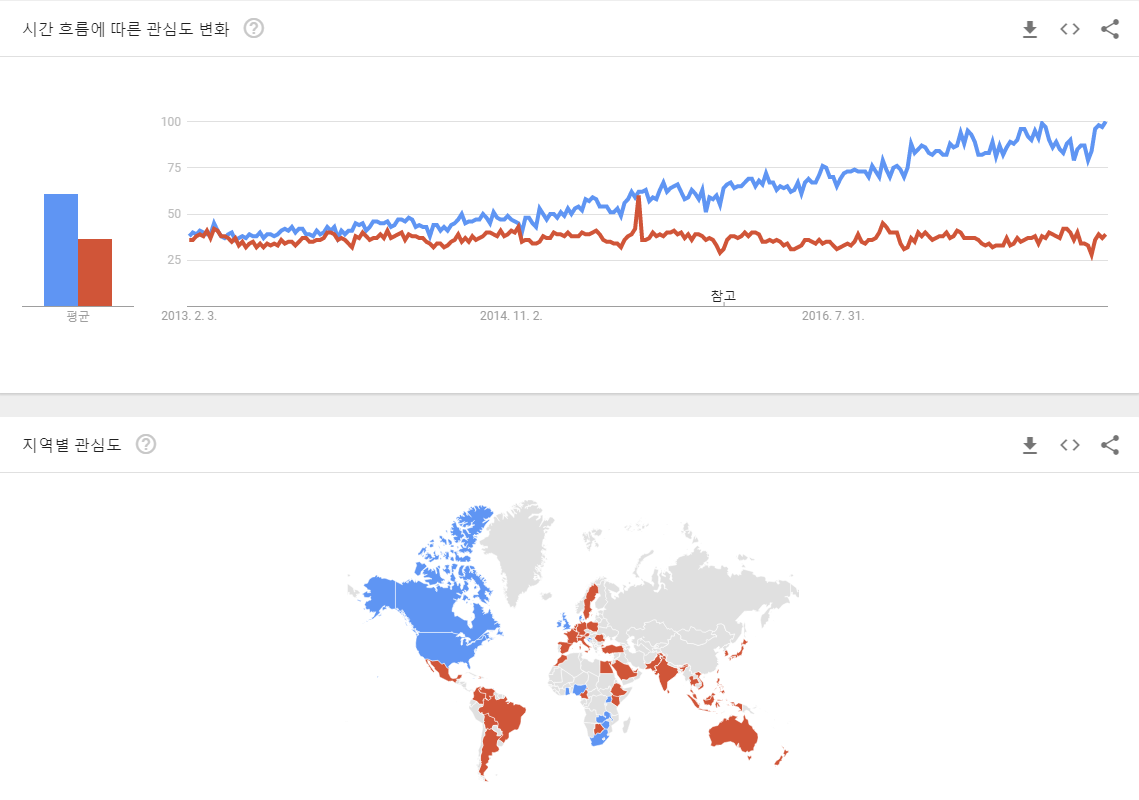Click the blue line endpoint at 100

[x=1105, y=123]
